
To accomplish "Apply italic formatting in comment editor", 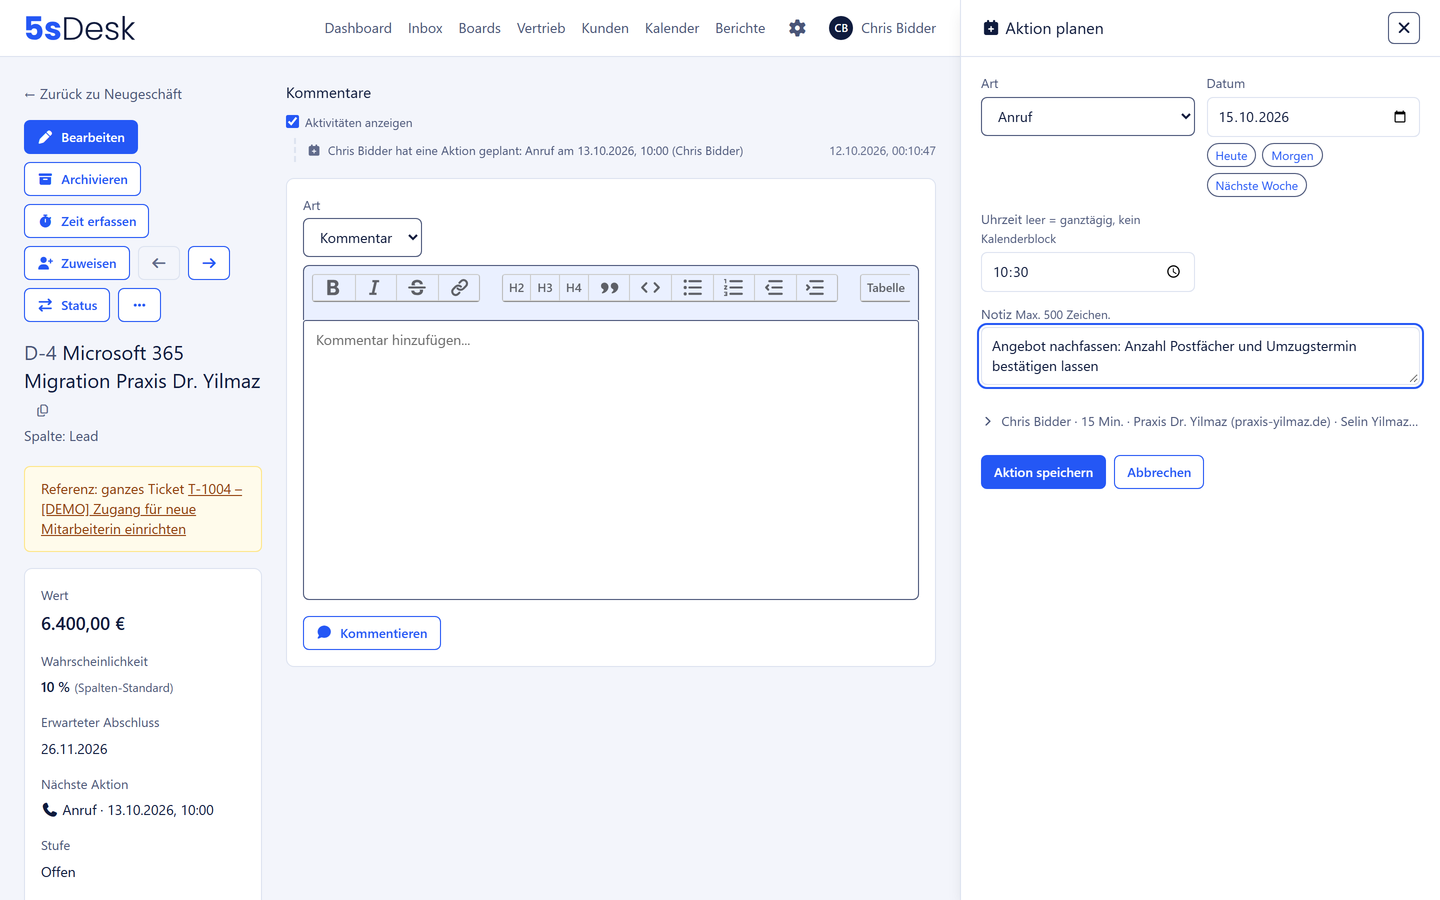I will (x=374, y=288).
